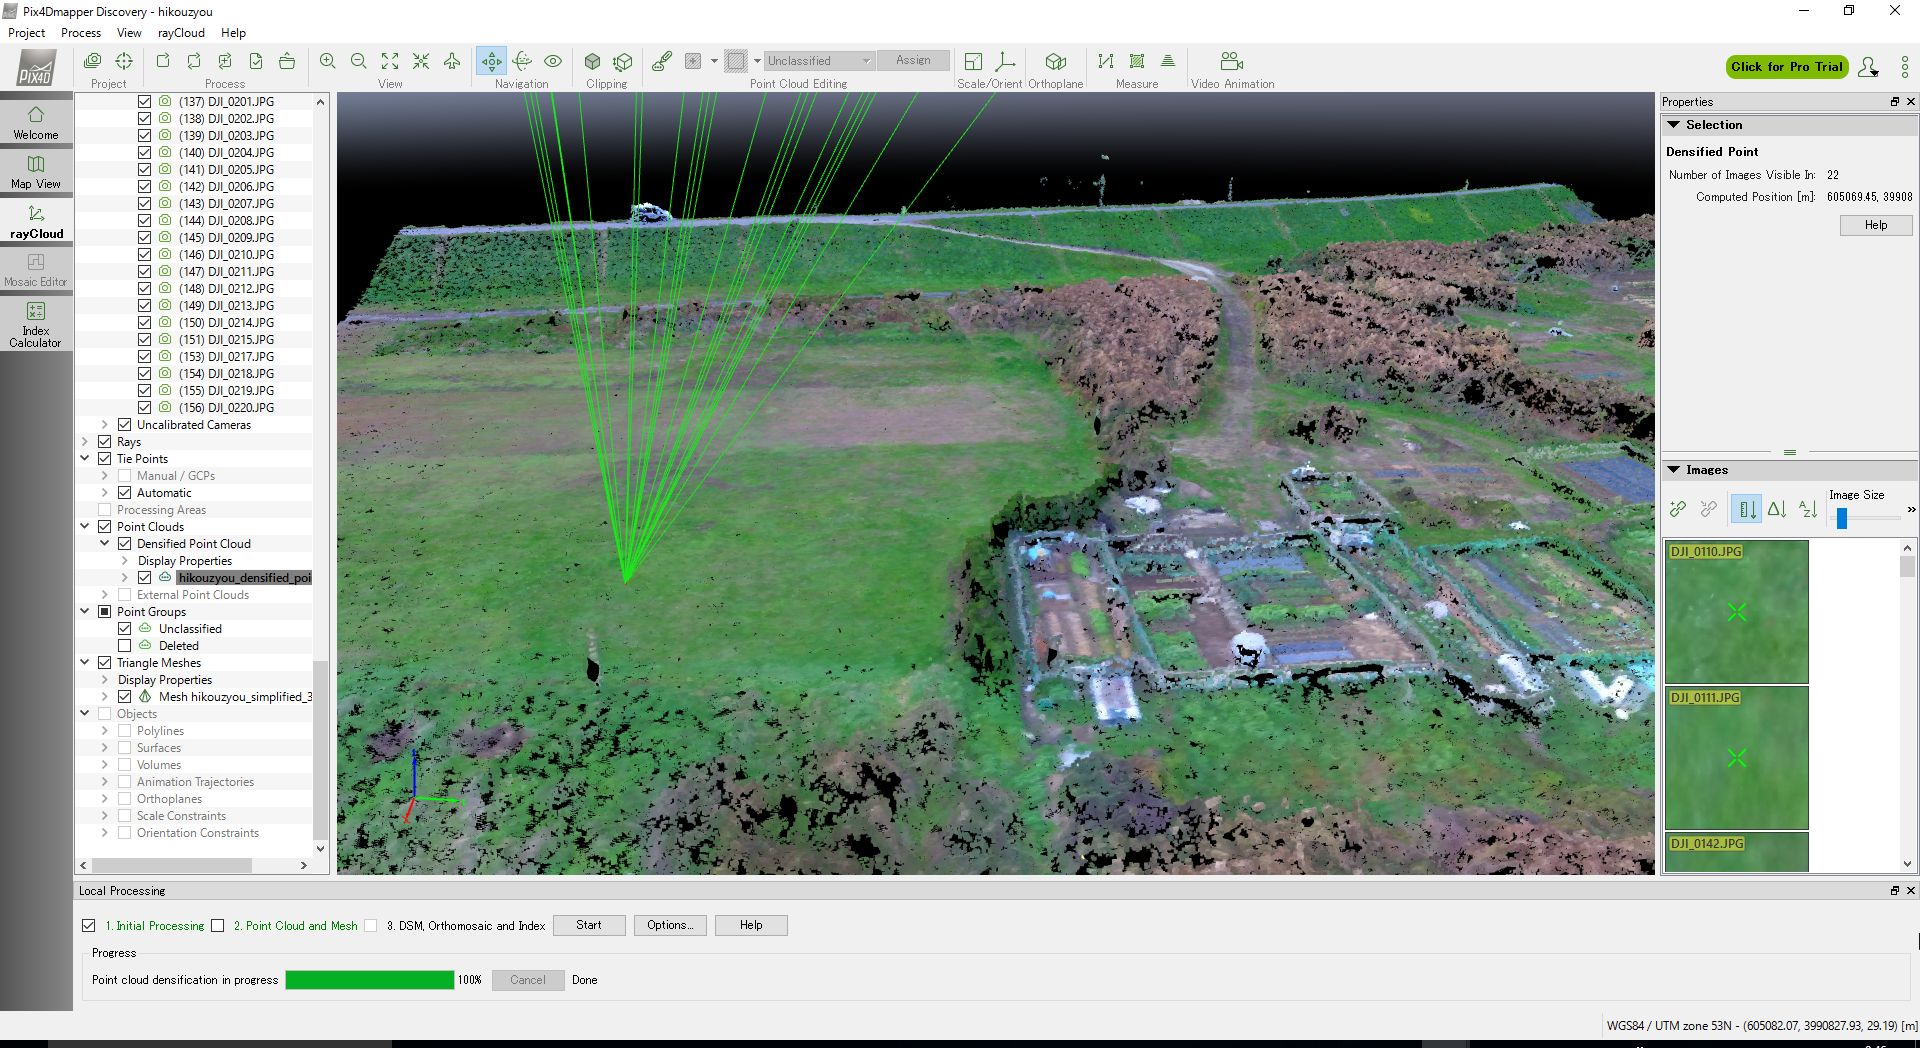Click the new polyline measure icon
Image resolution: width=1920 pixels, height=1048 pixels.
[x=1106, y=61]
